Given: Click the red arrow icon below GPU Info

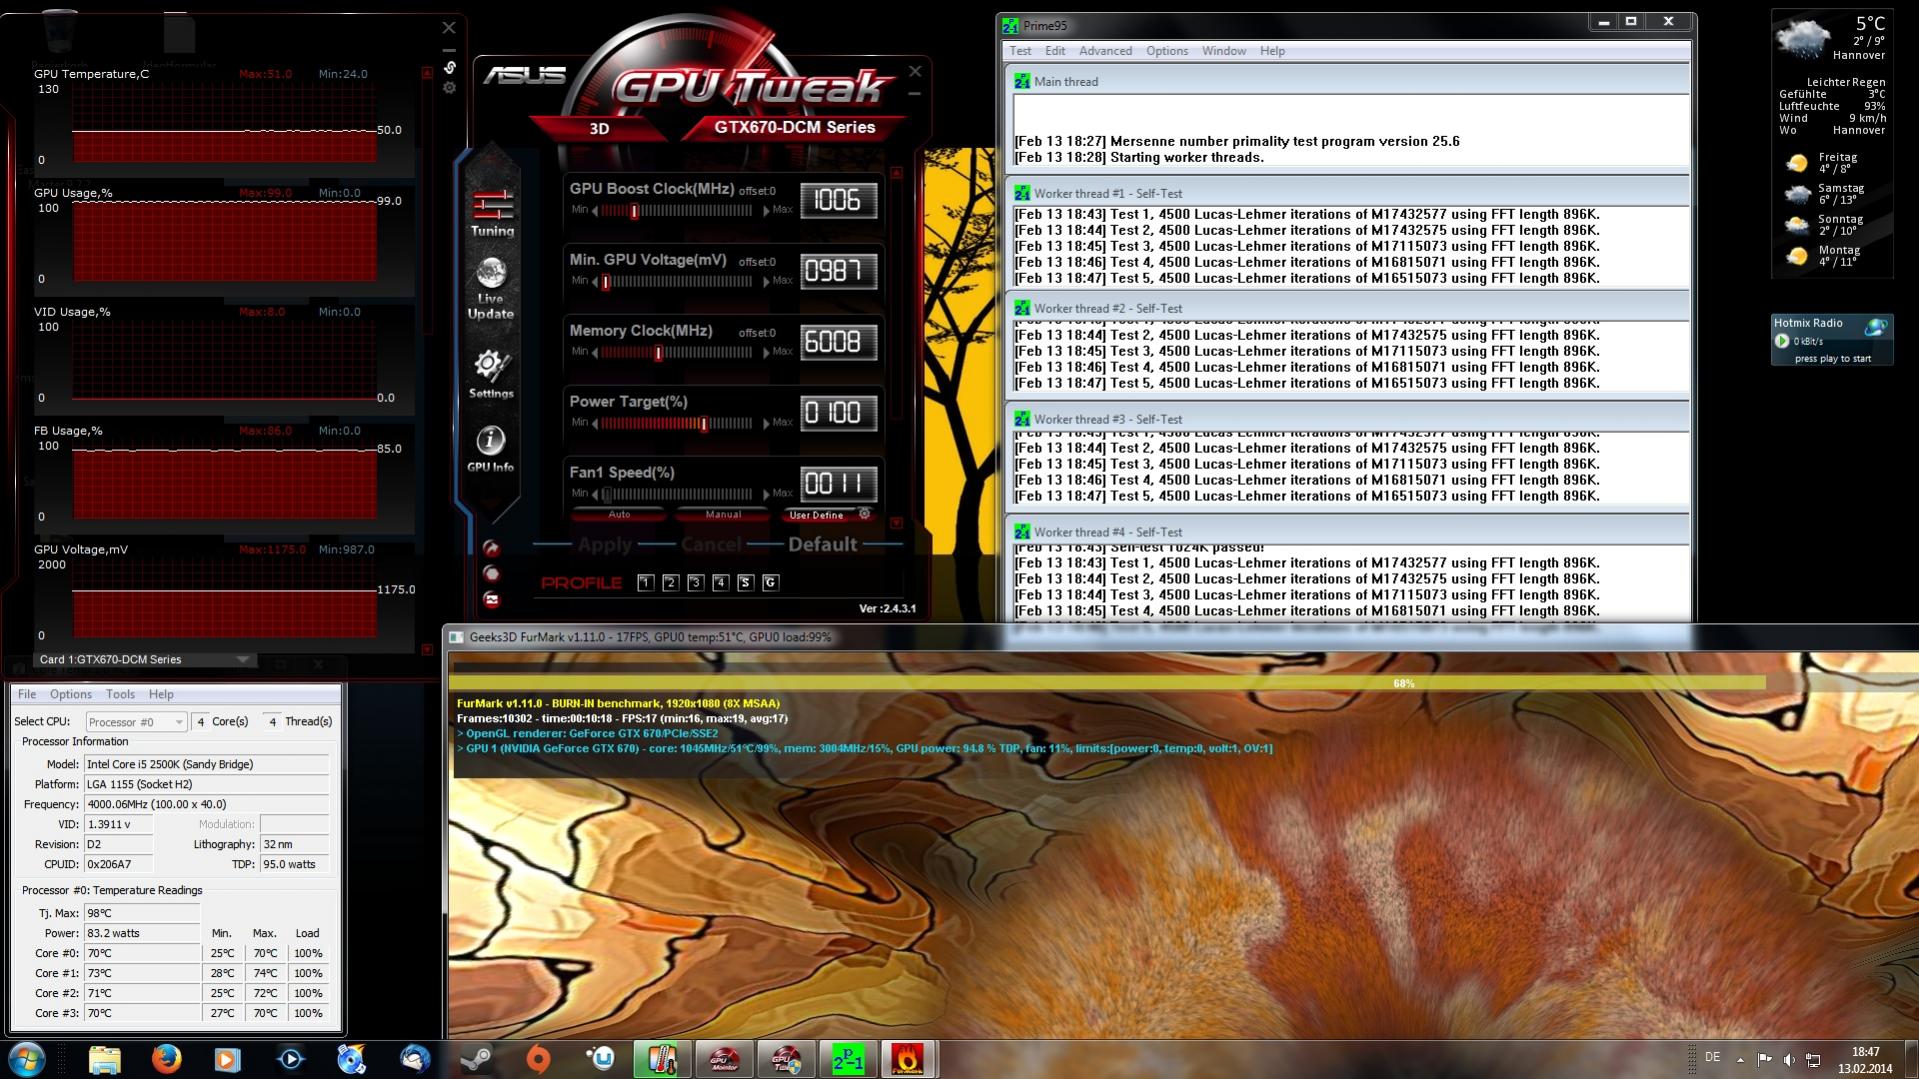Looking at the screenshot, I should tap(491, 548).
